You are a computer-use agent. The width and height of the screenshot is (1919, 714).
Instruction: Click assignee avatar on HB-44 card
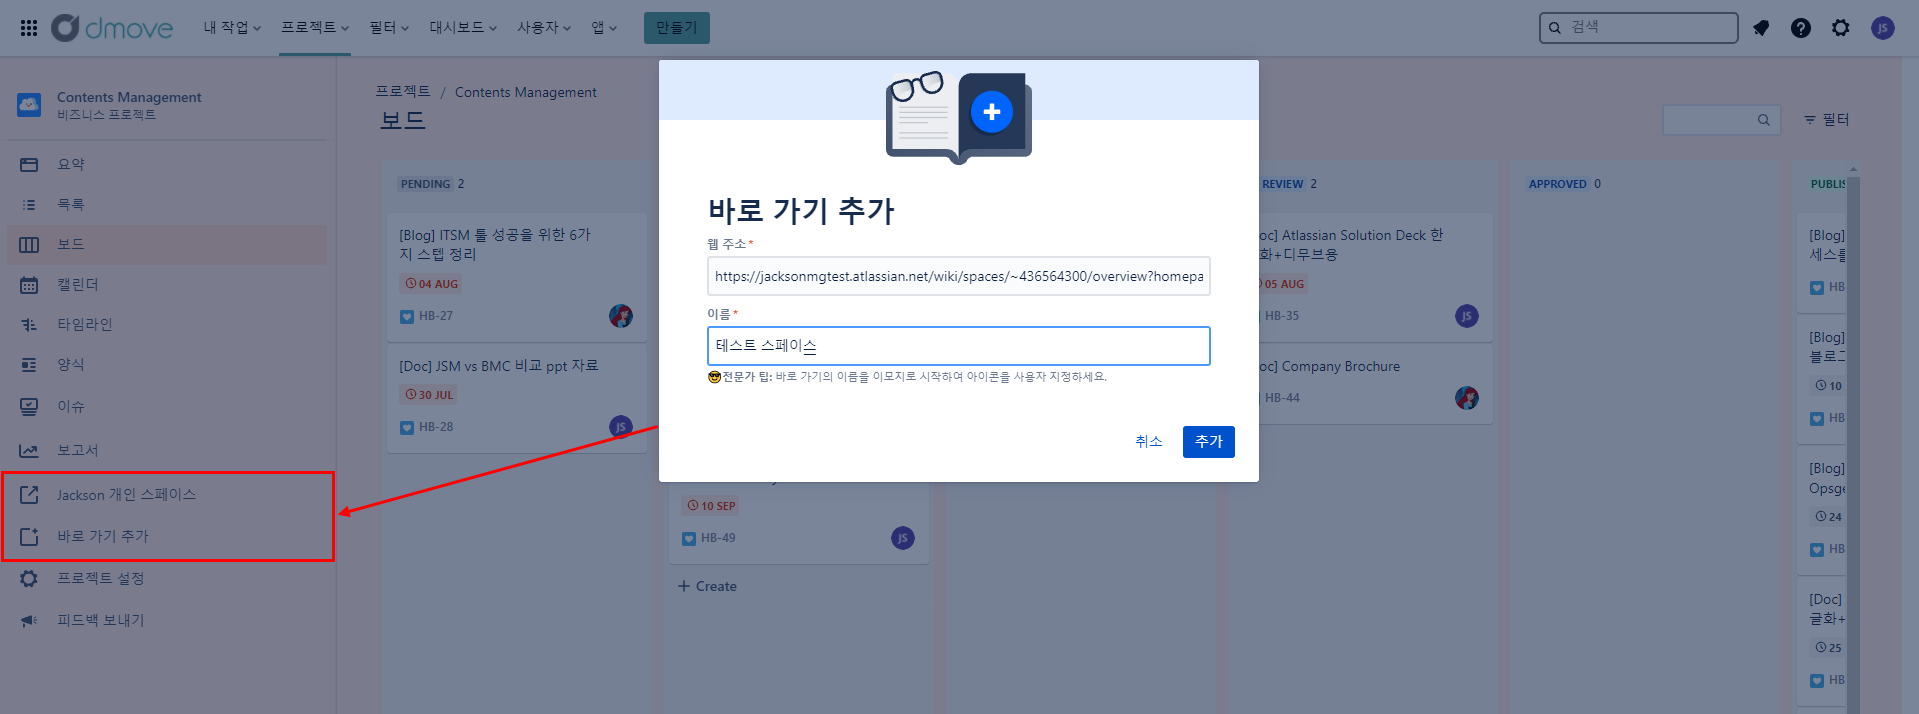coord(1467,398)
